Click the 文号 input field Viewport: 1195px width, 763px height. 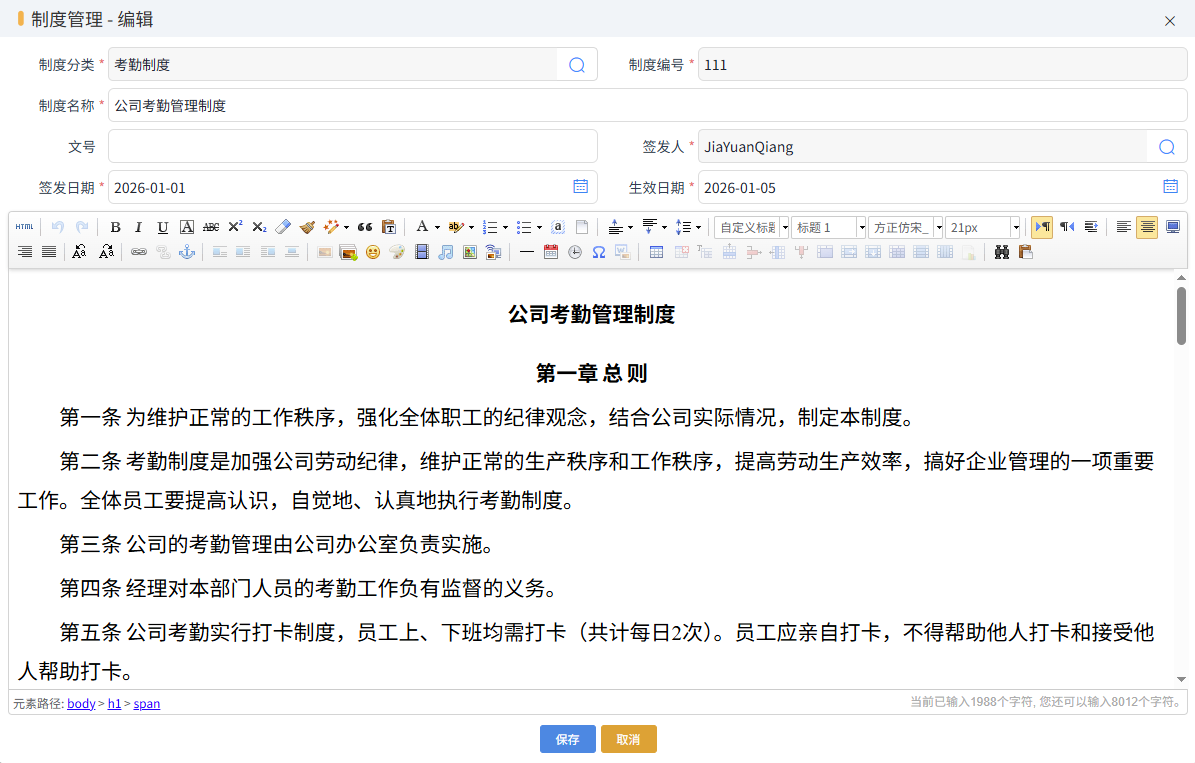click(x=353, y=146)
